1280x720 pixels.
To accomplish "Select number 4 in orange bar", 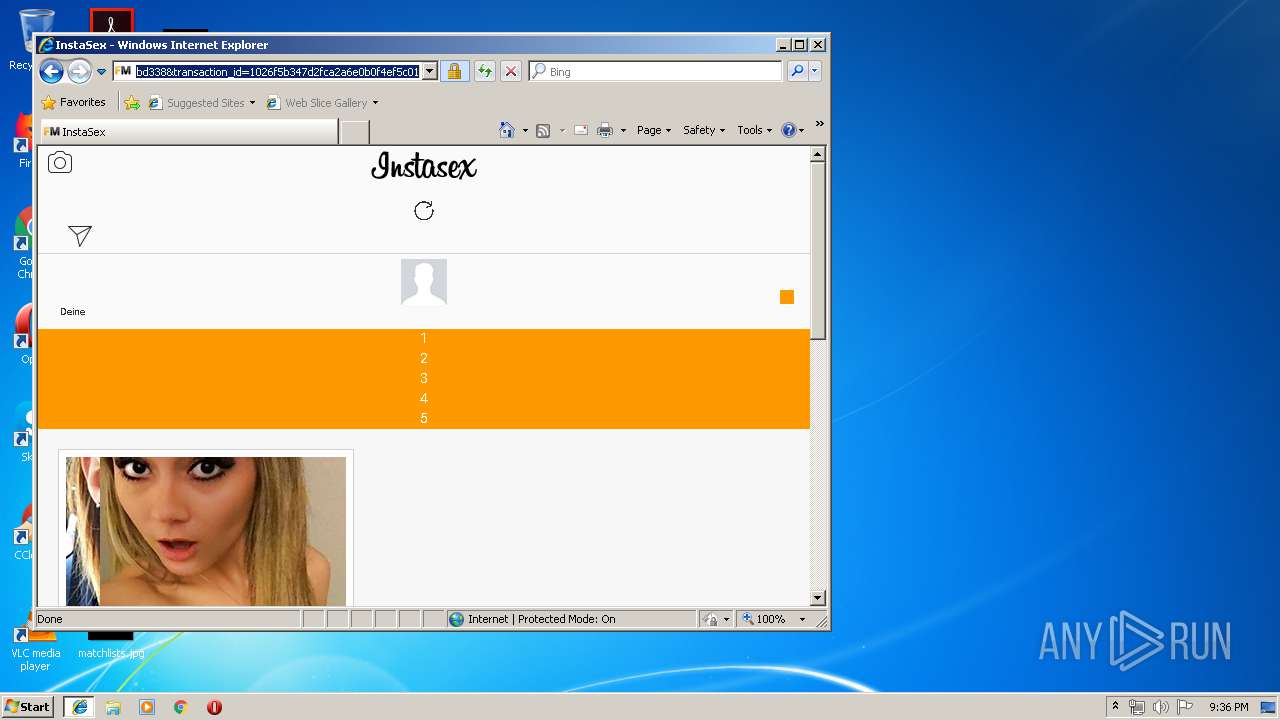I will (424, 398).
